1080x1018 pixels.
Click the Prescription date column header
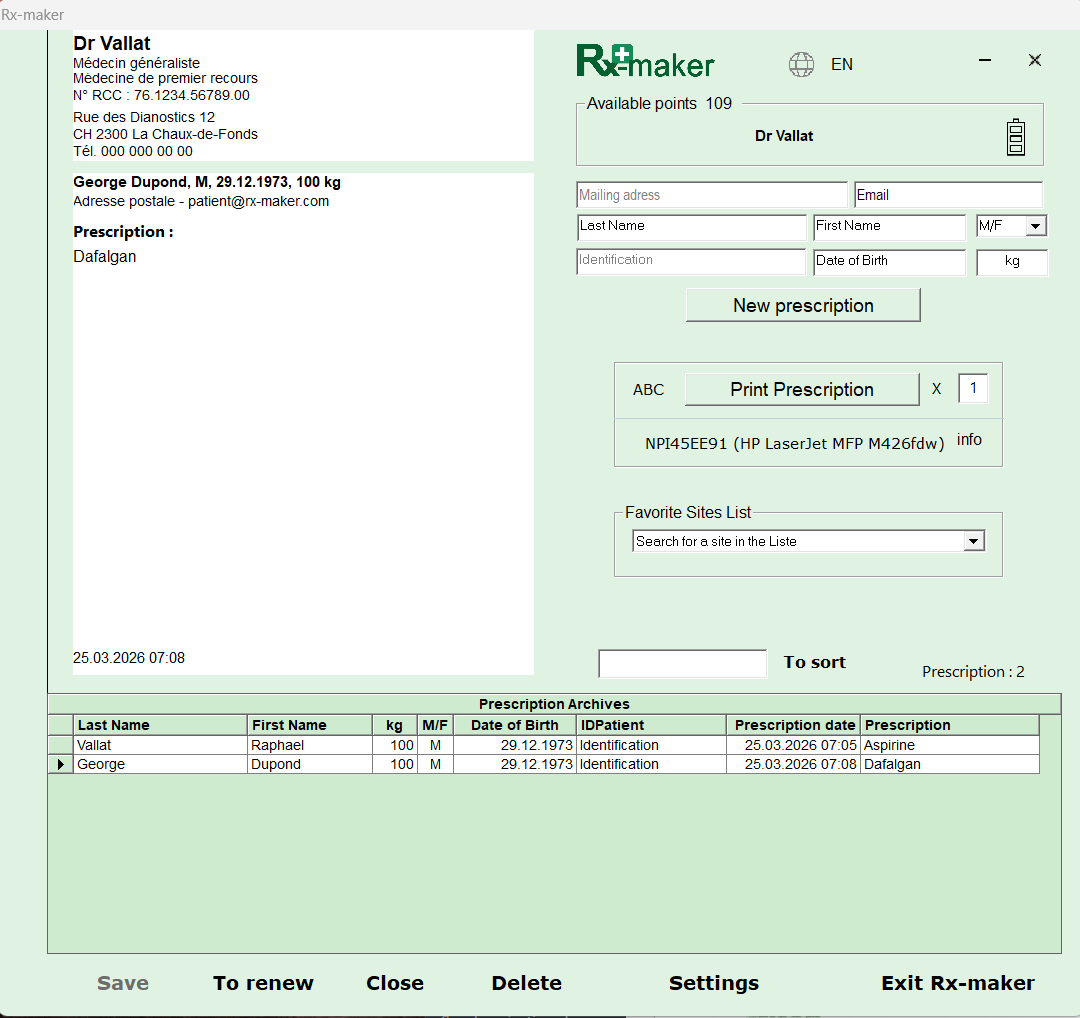(794, 725)
